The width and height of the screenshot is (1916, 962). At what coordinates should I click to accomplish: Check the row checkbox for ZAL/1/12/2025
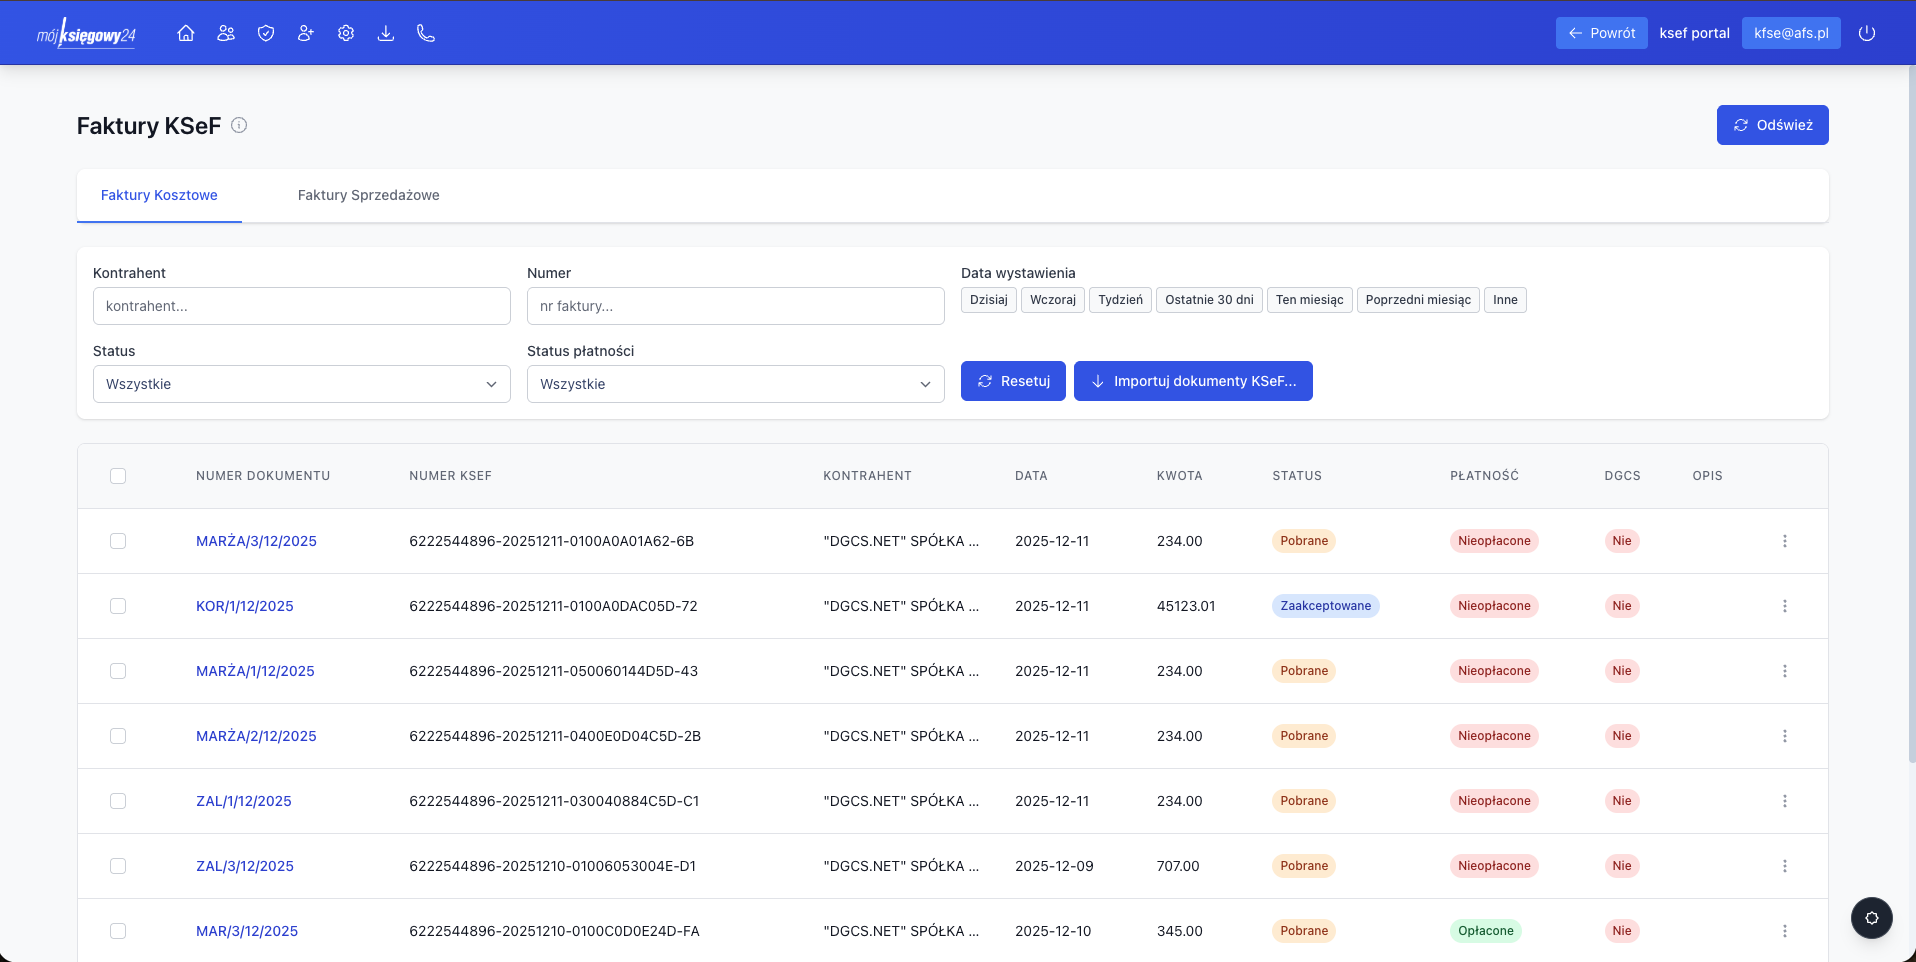click(118, 801)
